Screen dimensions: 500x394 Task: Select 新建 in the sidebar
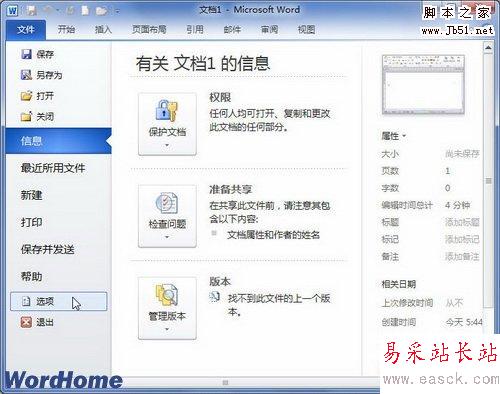[32, 195]
